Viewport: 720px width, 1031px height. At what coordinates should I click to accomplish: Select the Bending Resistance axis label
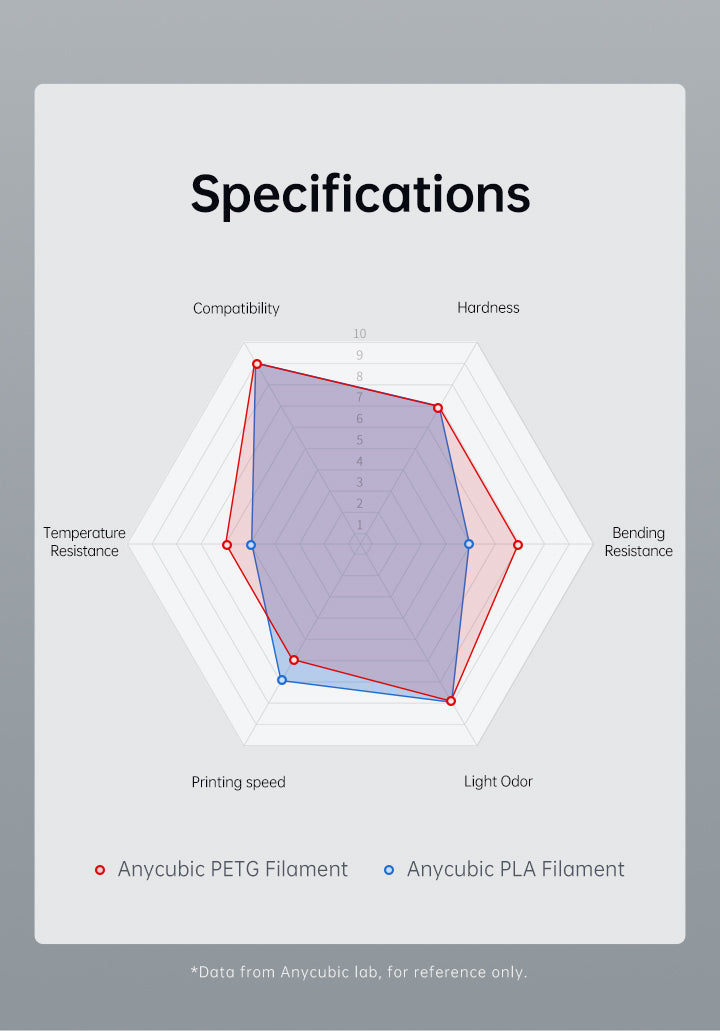638,542
